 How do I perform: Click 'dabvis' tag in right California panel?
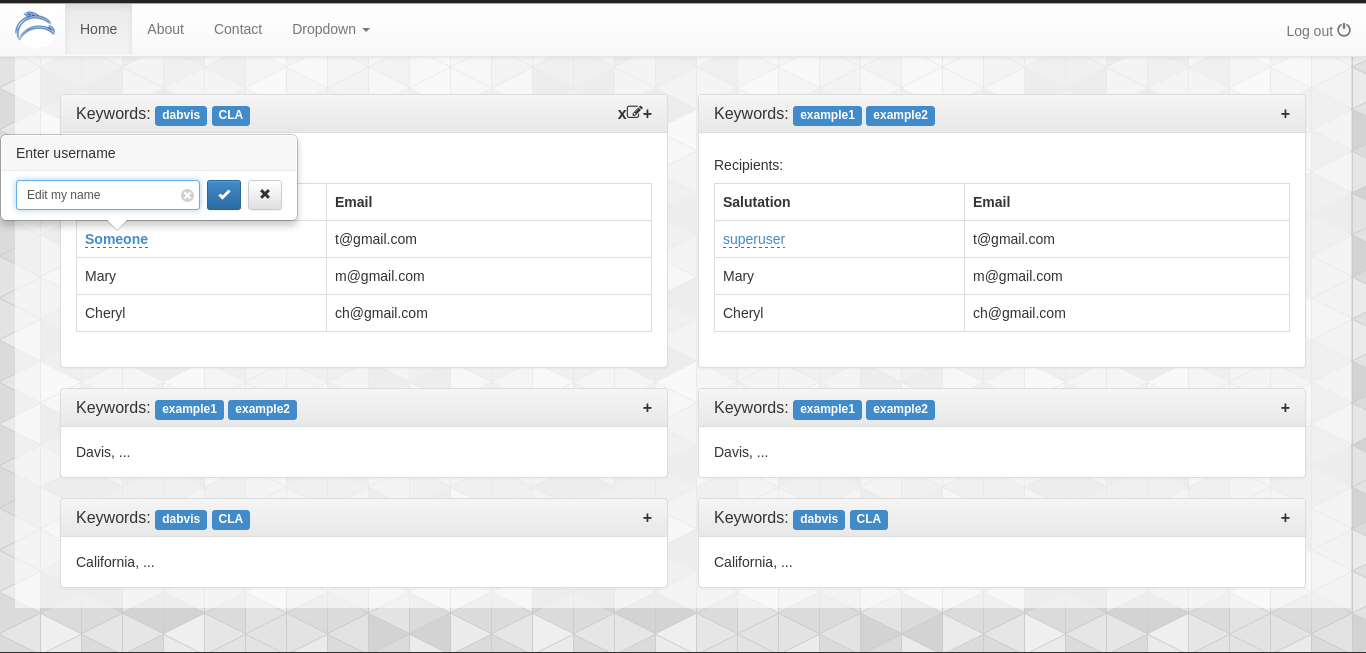(819, 519)
